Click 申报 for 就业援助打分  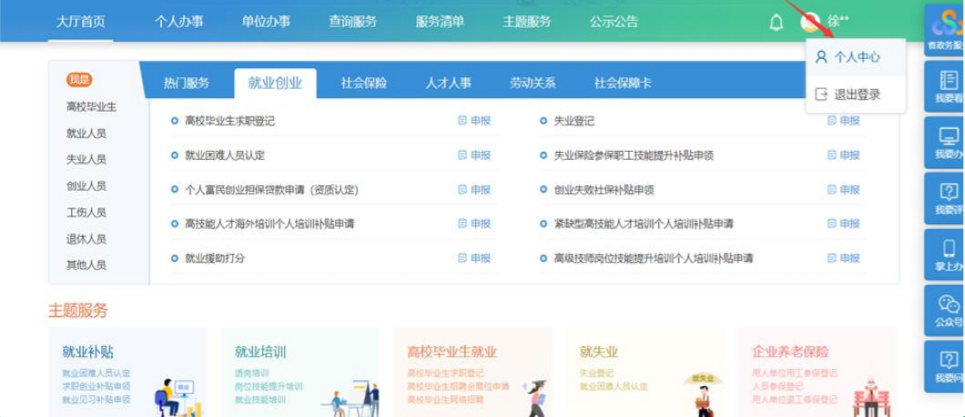pyautogui.click(x=475, y=258)
